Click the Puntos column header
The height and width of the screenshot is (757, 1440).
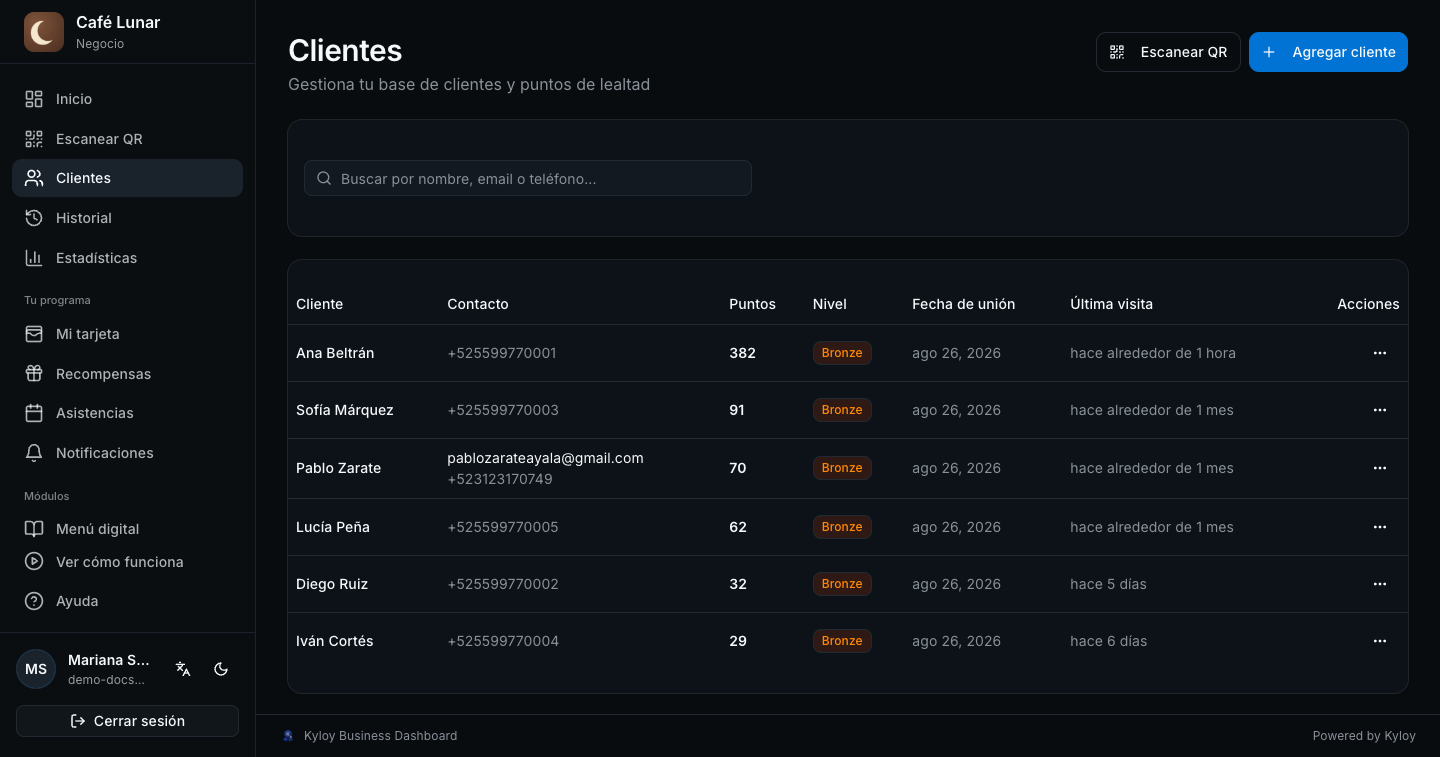(x=752, y=304)
